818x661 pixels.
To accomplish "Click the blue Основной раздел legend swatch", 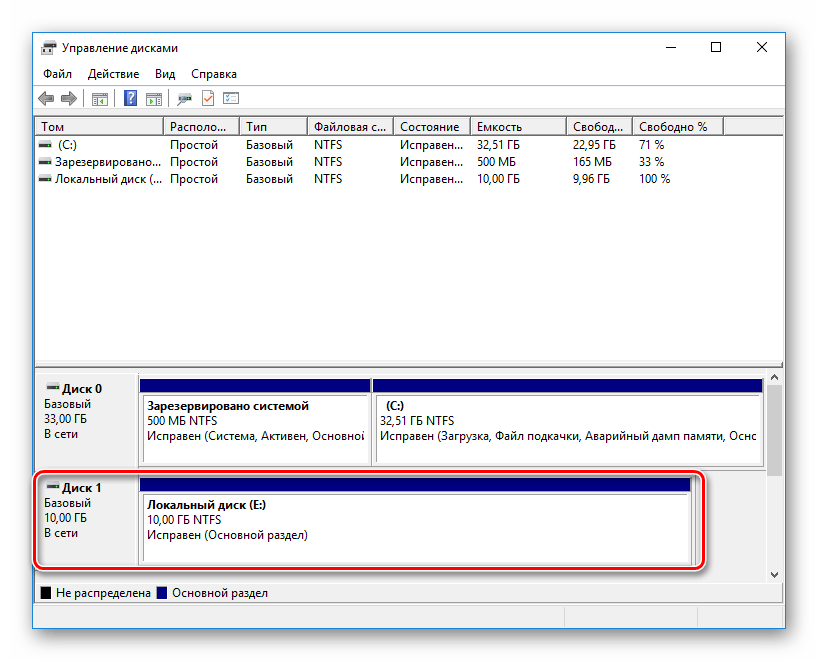I will [x=160, y=592].
